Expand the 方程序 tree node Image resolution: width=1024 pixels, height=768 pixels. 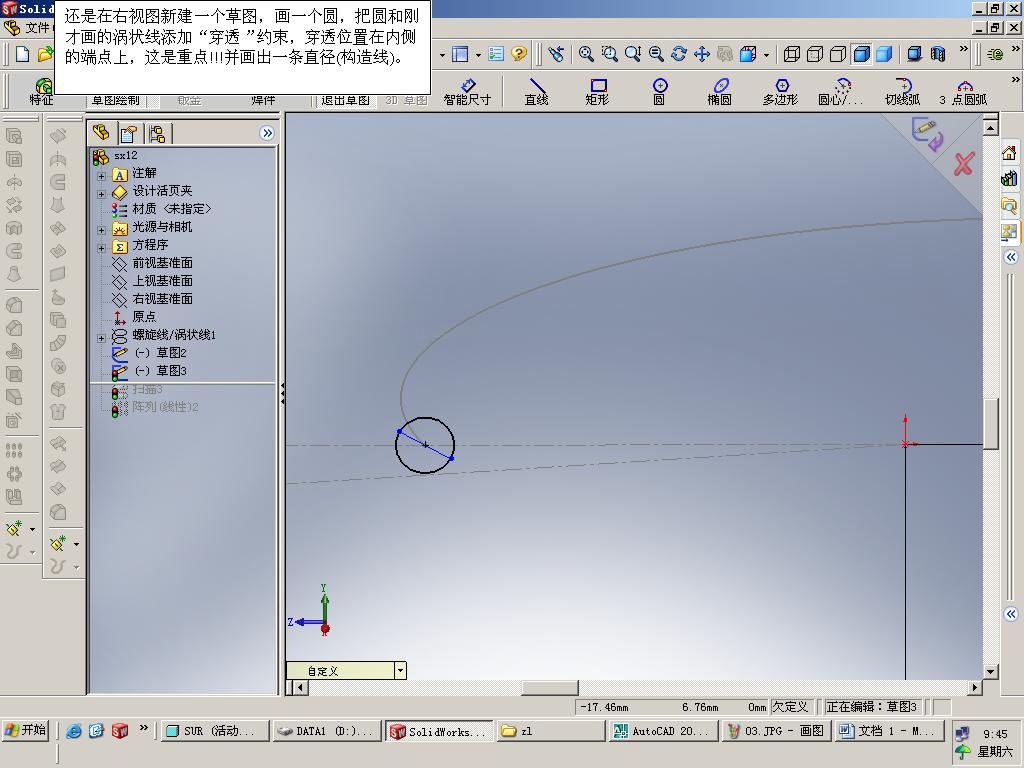tap(101, 248)
